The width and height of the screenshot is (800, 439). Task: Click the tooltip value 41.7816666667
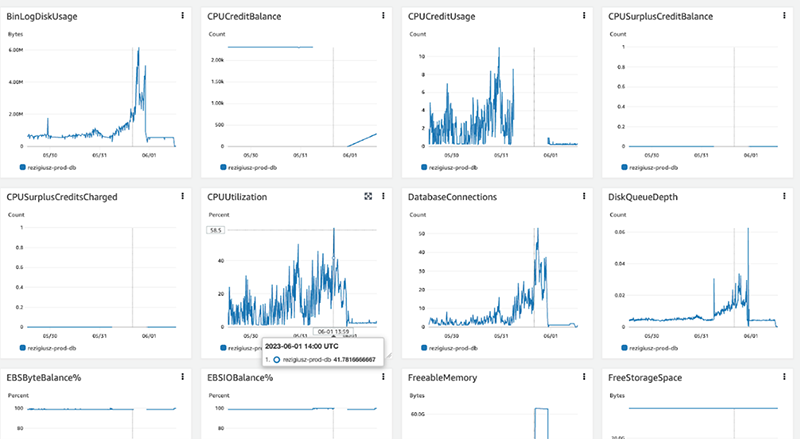pos(355,359)
